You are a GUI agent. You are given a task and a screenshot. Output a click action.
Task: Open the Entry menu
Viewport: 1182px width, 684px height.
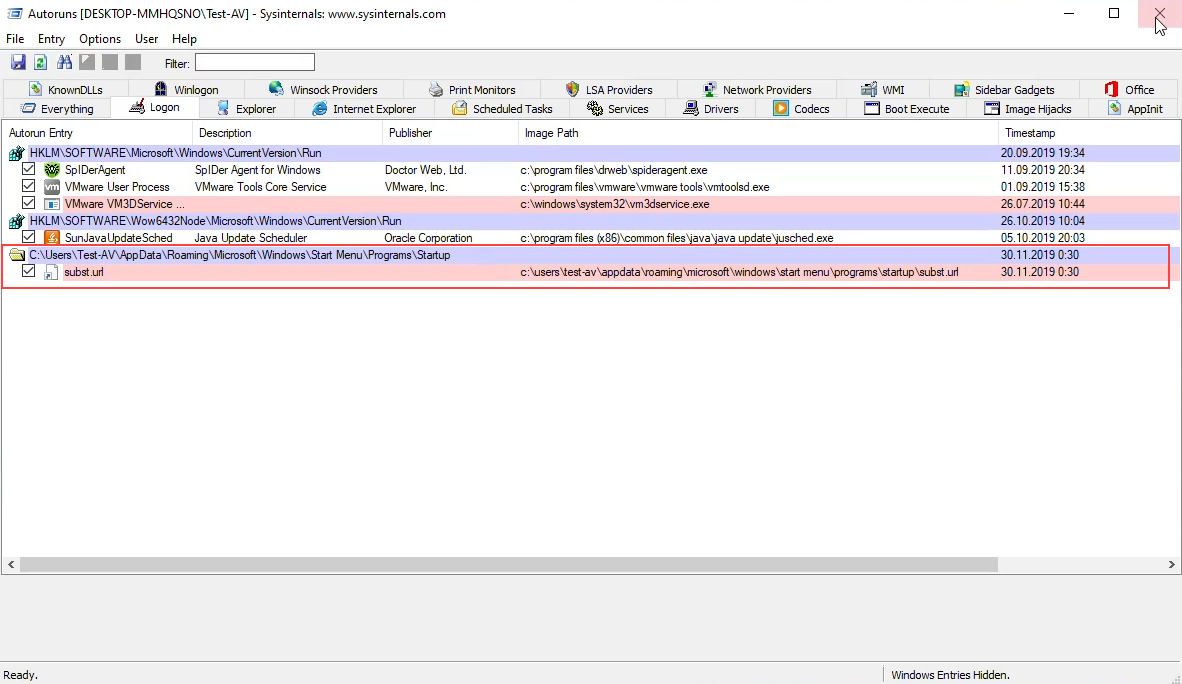click(x=51, y=38)
